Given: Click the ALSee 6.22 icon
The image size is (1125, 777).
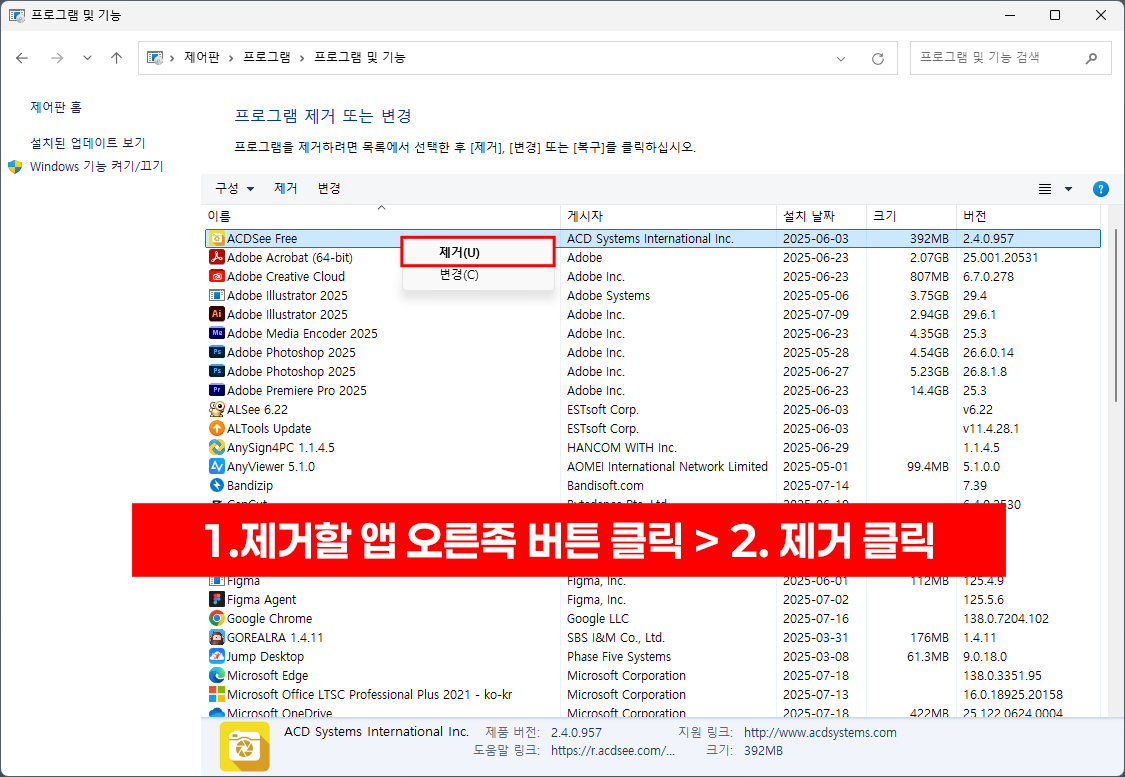Looking at the screenshot, I should click(217, 409).
